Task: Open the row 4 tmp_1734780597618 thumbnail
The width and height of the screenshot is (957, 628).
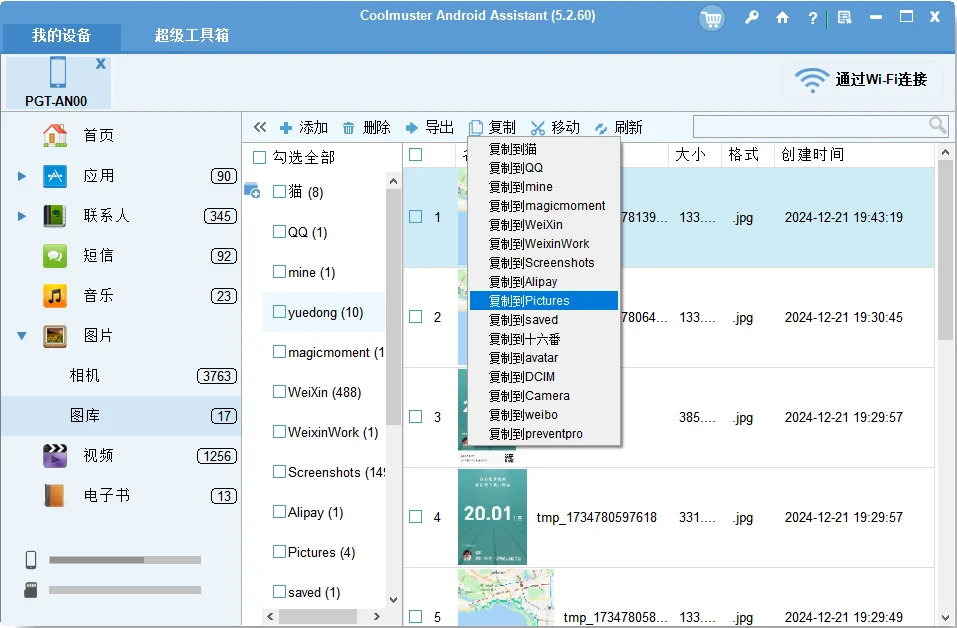Action: tap(493, 517)
